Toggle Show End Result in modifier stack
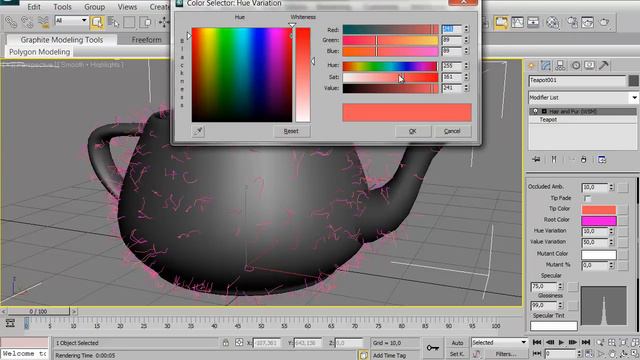640x360 pixels. click(554, 160)
